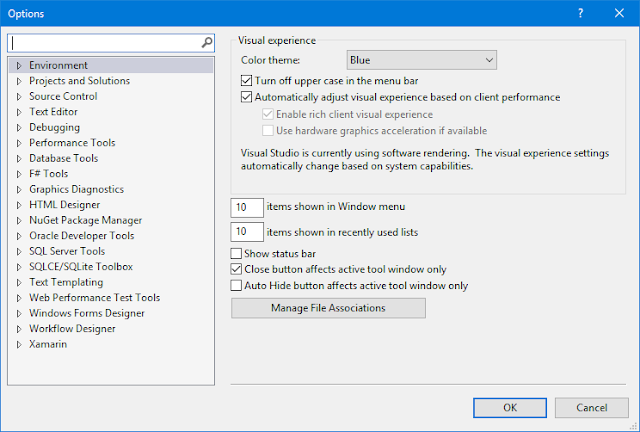Image resolution: width=640 pixels, height=432 pixels.
Task: Click Manage File Associations button
Action: coord(328,308)
